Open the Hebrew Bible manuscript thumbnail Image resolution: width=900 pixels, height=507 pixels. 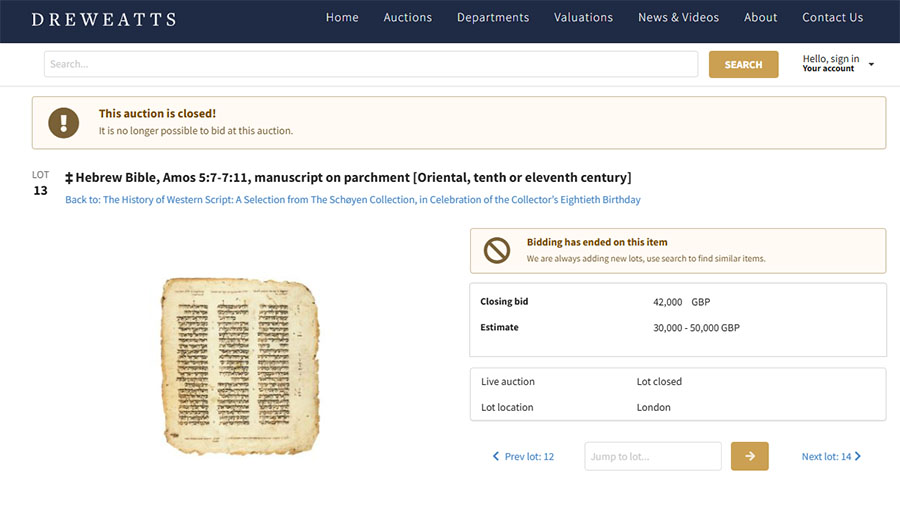tap(240, 366)
